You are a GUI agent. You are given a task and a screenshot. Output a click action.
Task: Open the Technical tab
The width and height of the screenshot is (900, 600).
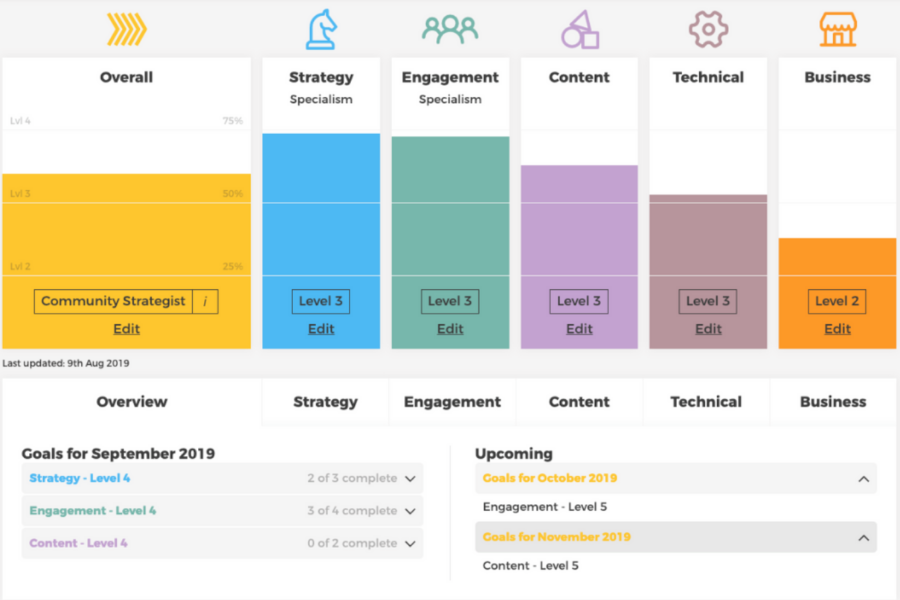click(x=706, y=402)
